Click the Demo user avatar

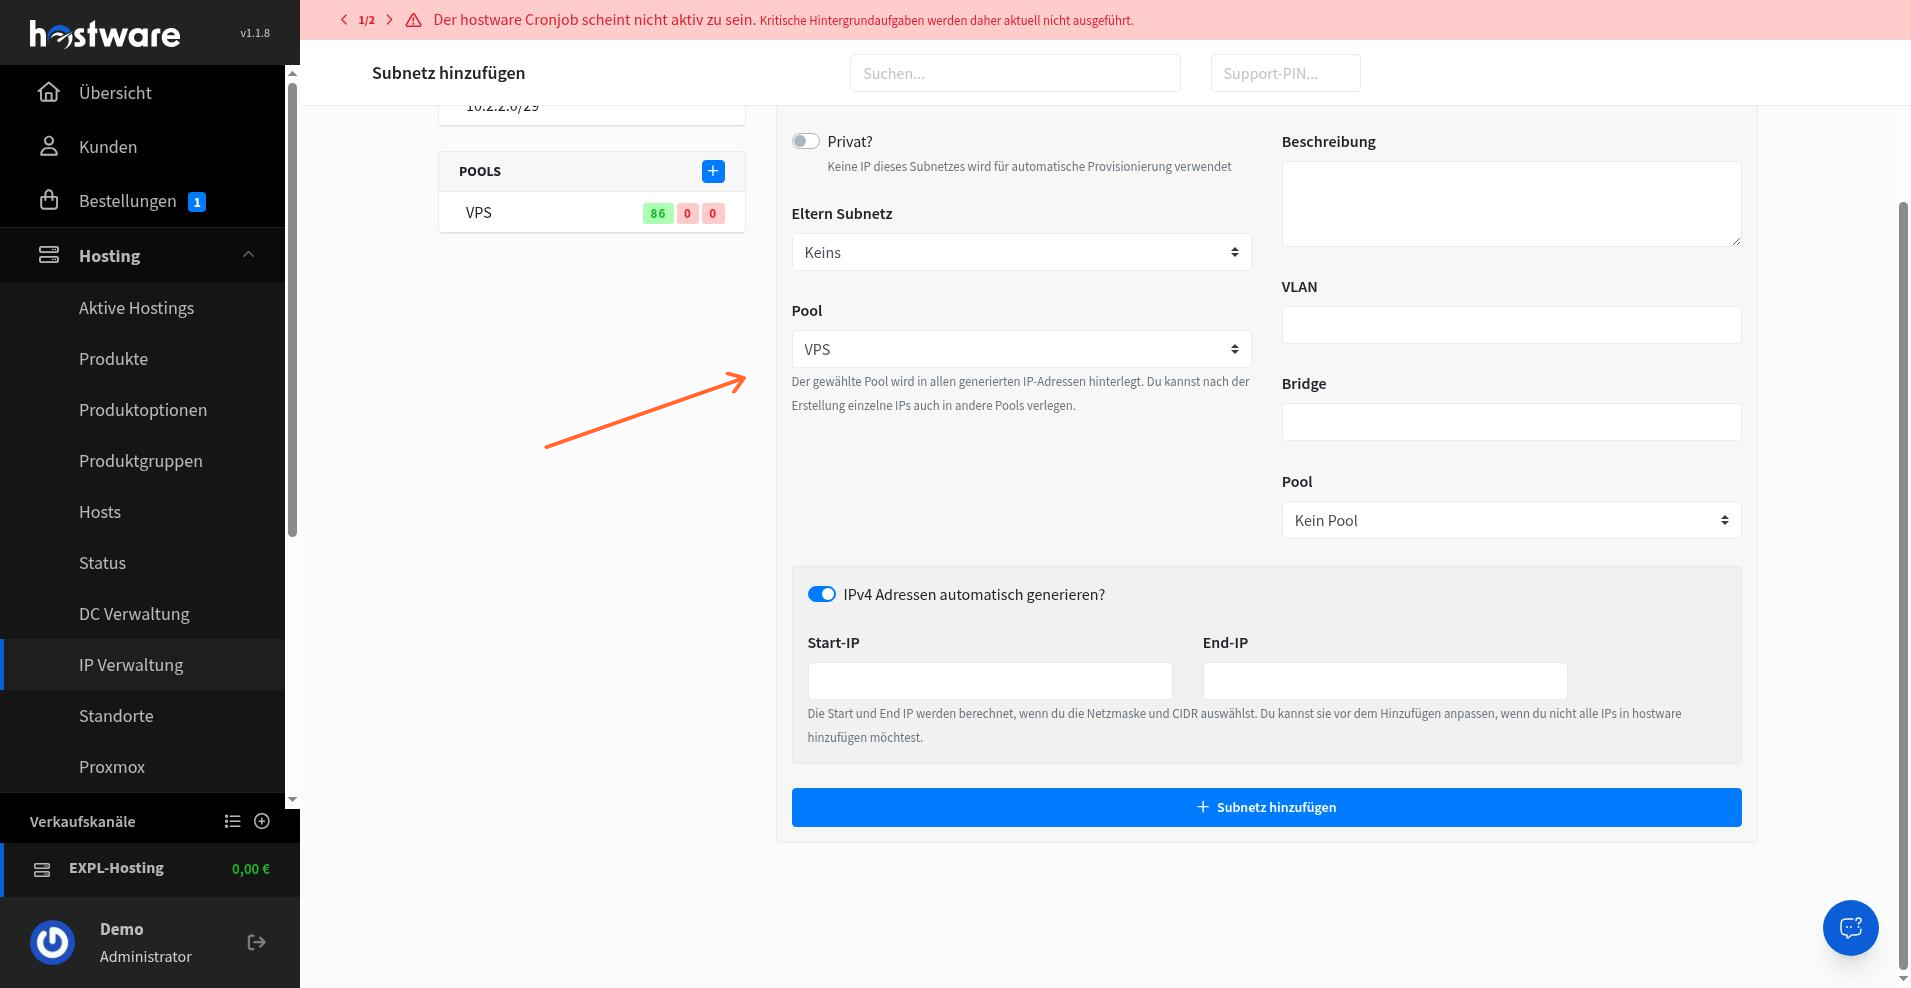(52, 942)
